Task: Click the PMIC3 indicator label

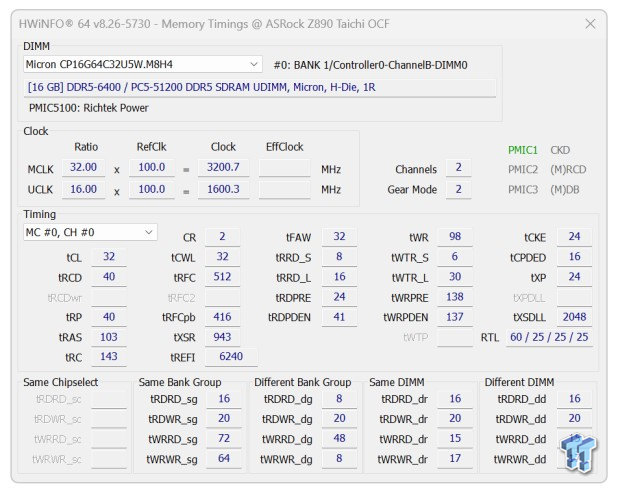Action: (523, 190)
